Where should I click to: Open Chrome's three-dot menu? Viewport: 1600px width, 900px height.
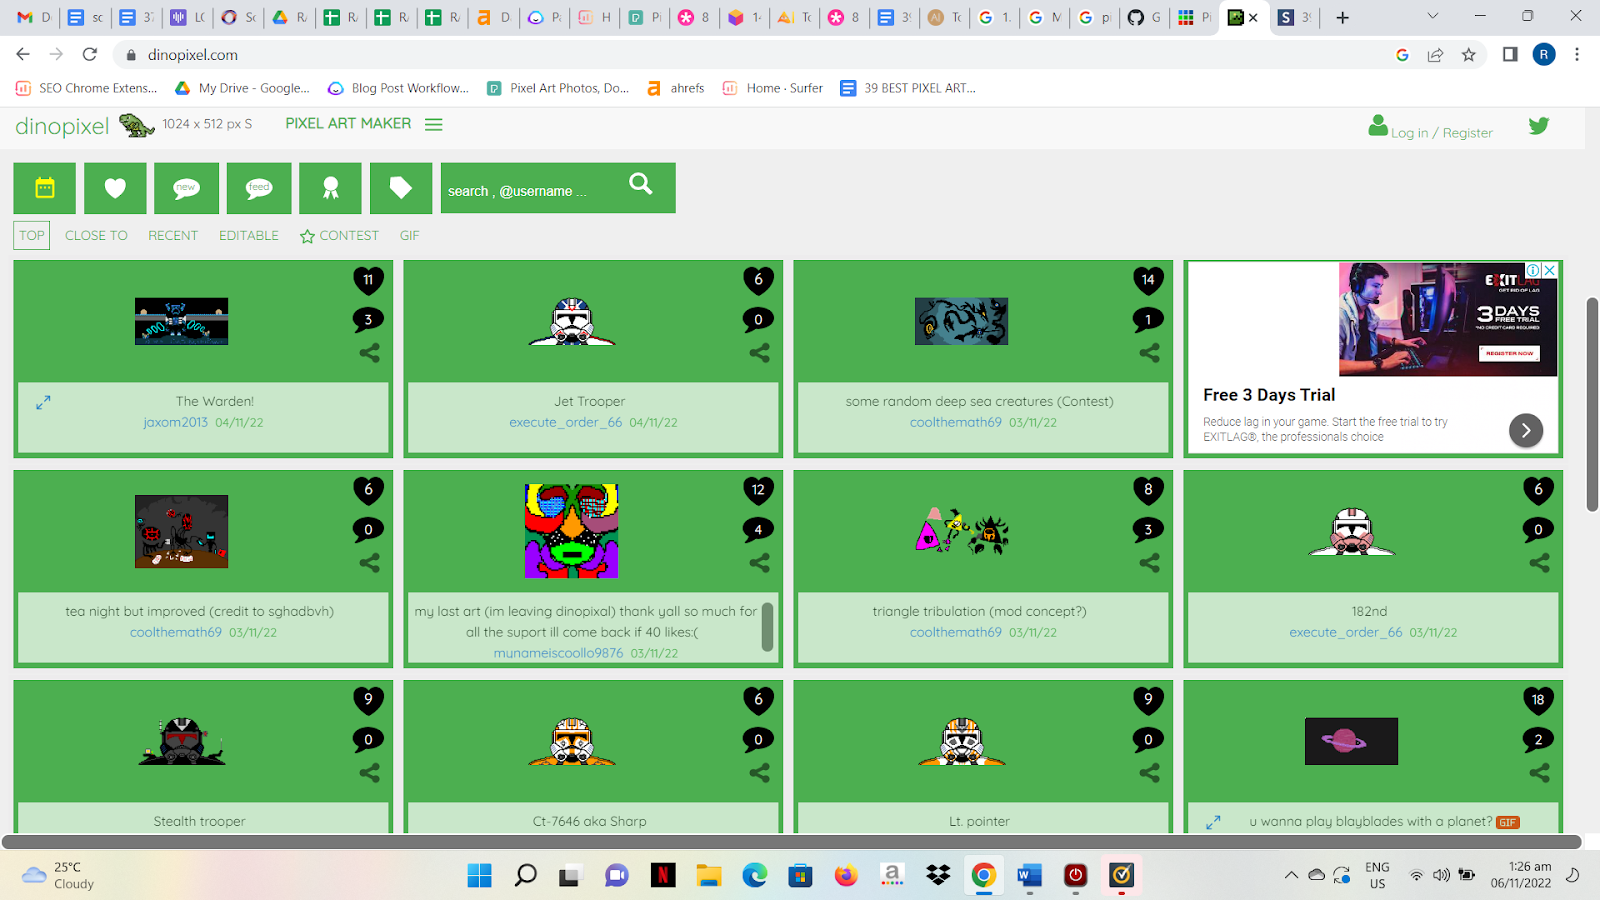pyautogui.click(x=1577, y=55)
